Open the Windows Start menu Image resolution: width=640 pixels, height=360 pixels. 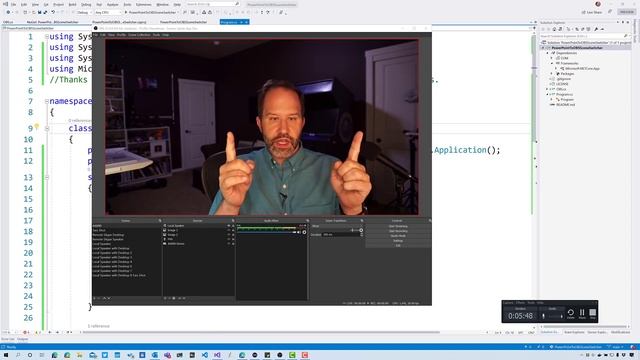[x=6, y=355]
